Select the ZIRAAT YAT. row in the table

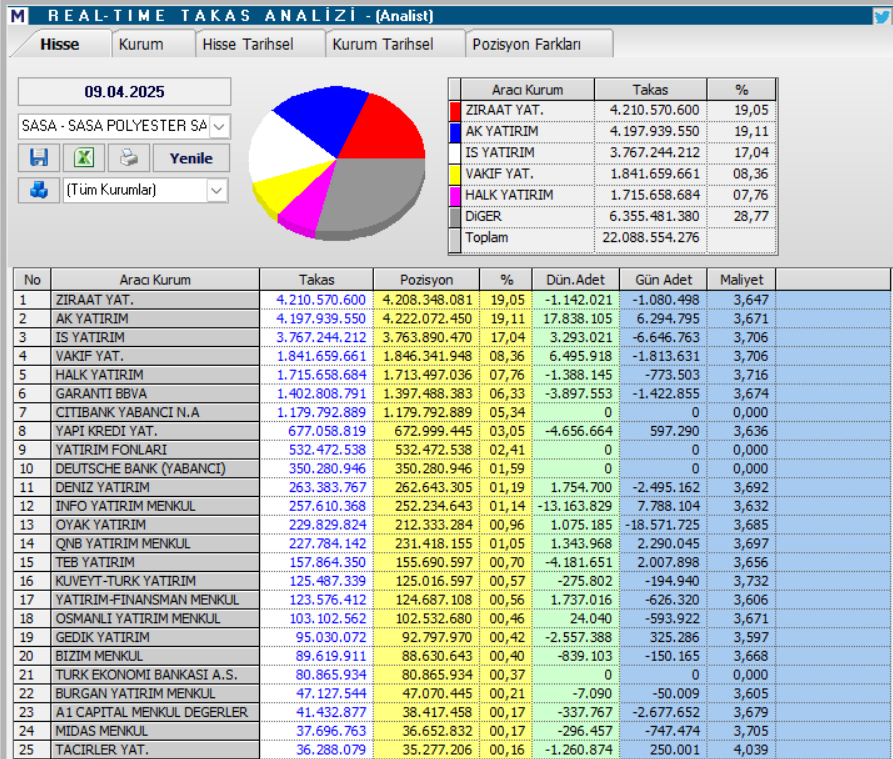tap(140, 300)
